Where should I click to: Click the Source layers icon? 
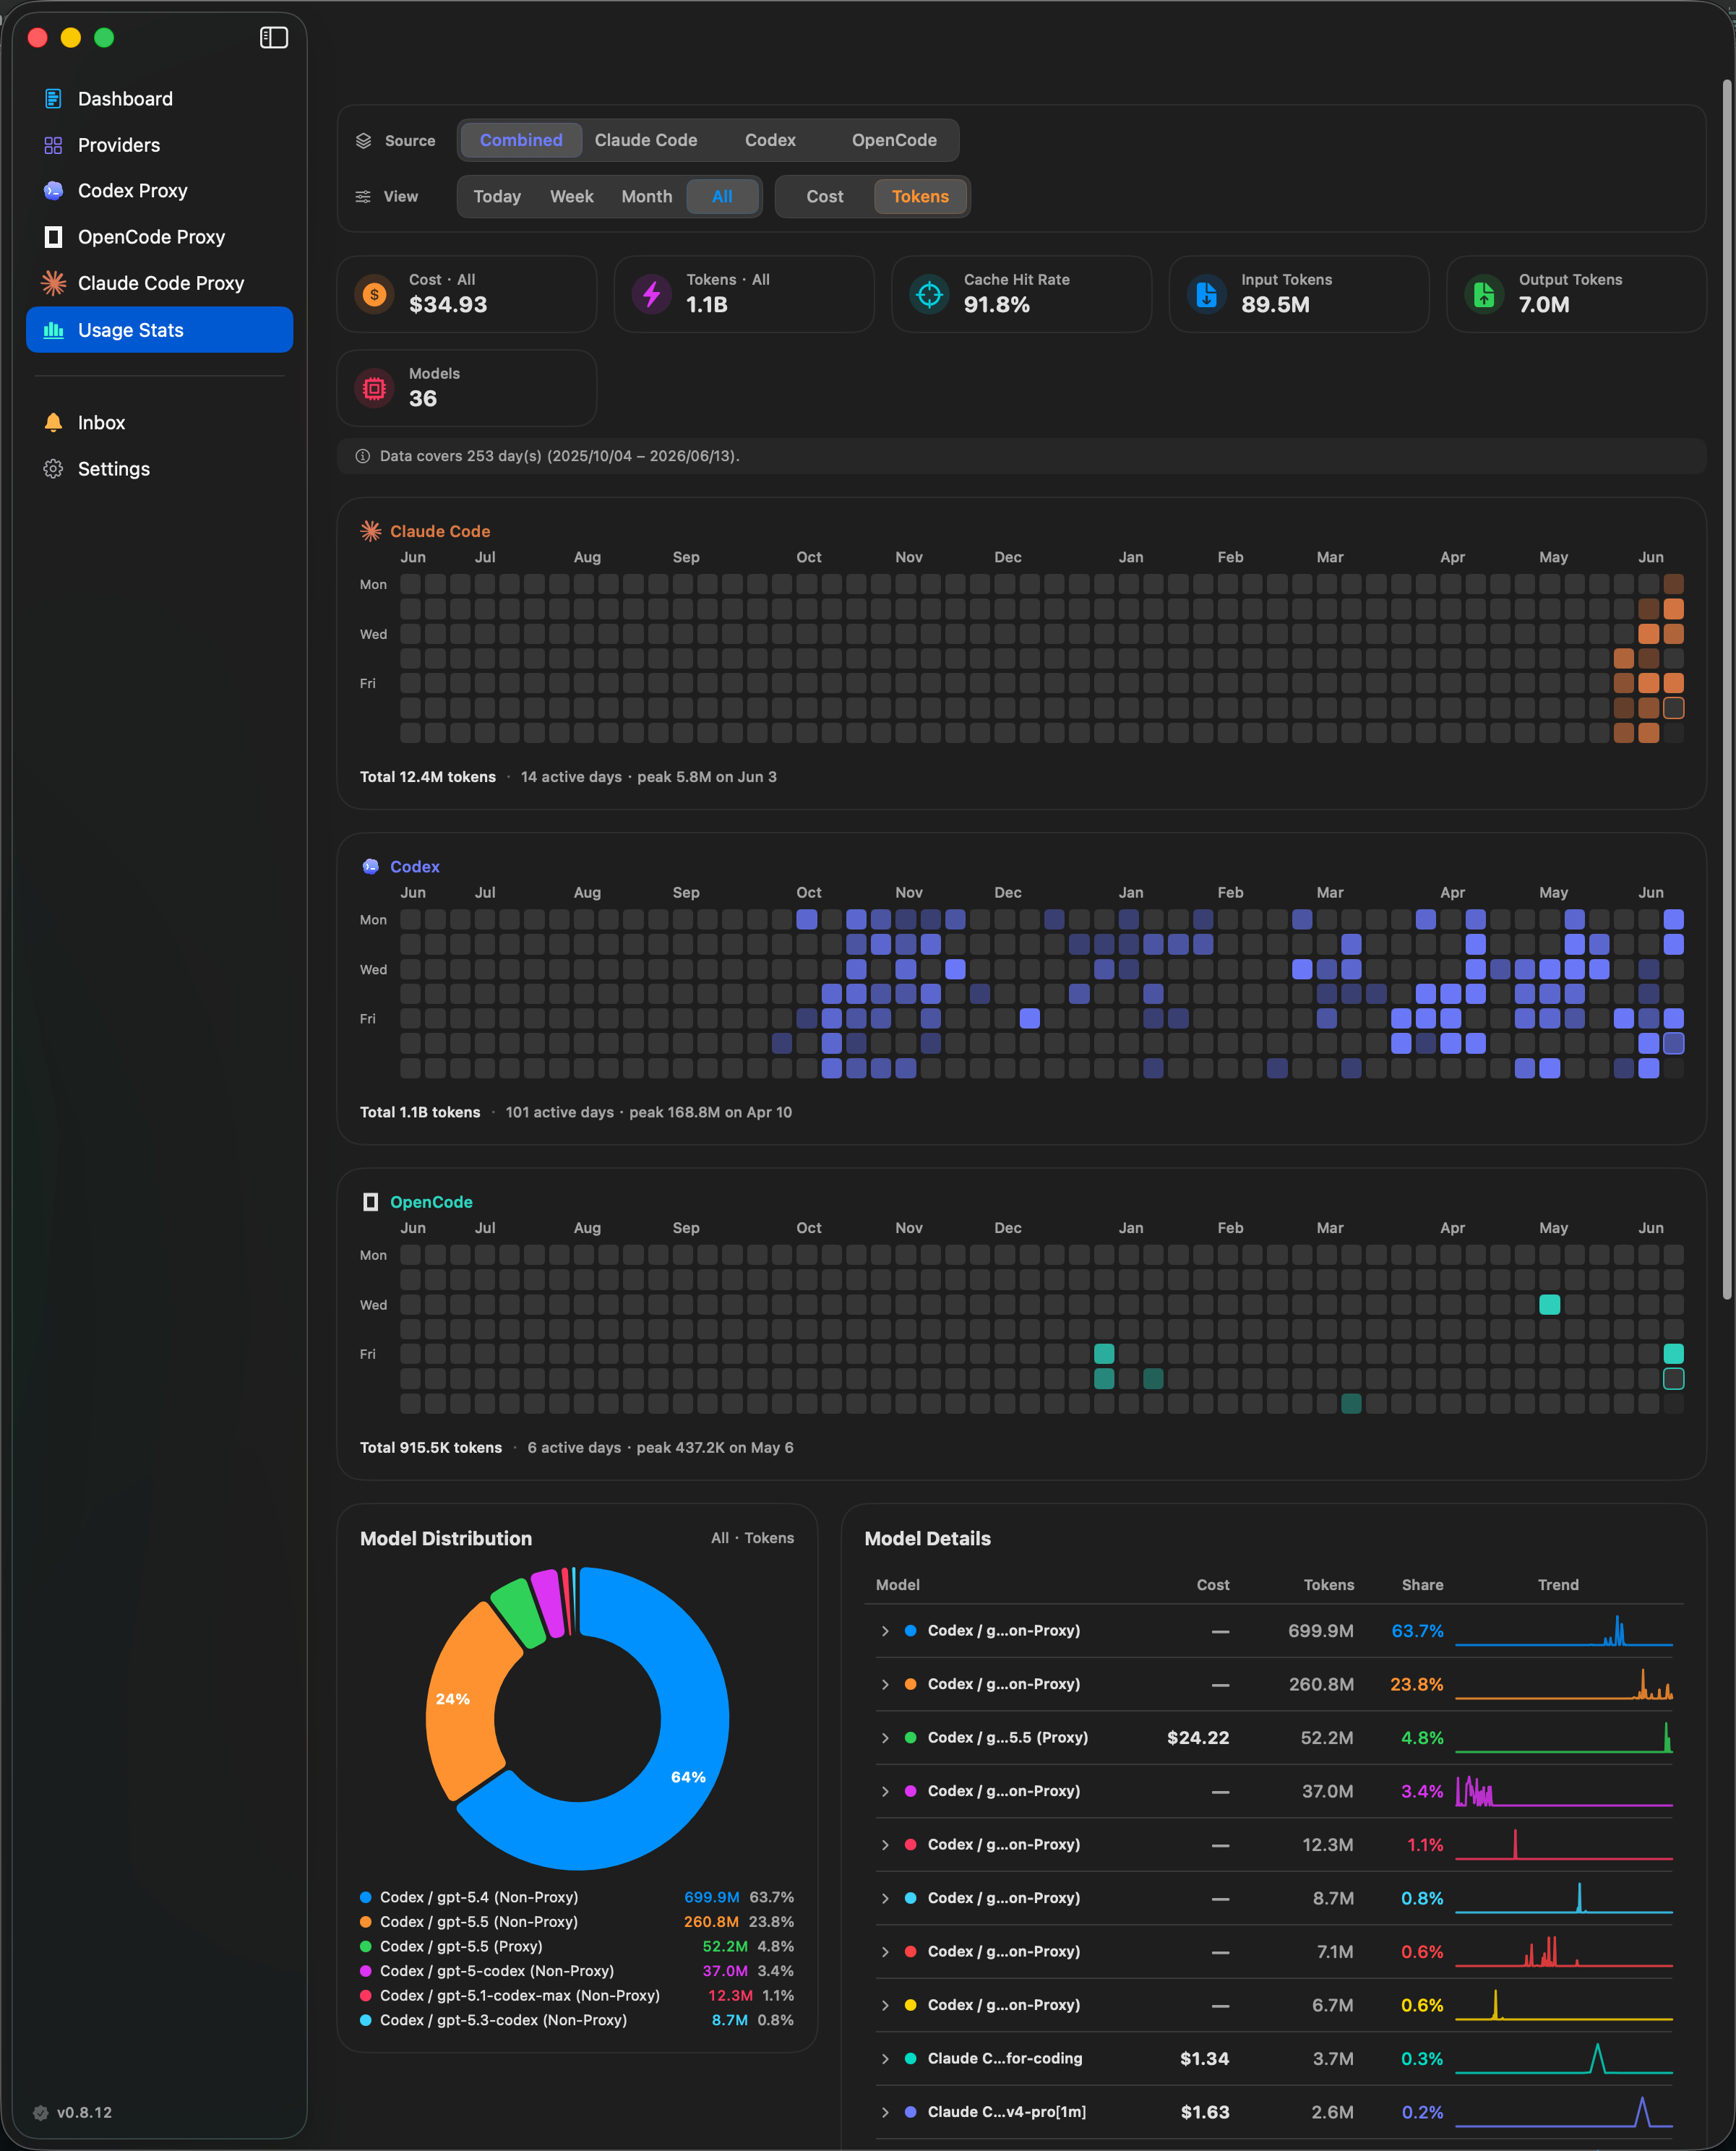[363, 141]
